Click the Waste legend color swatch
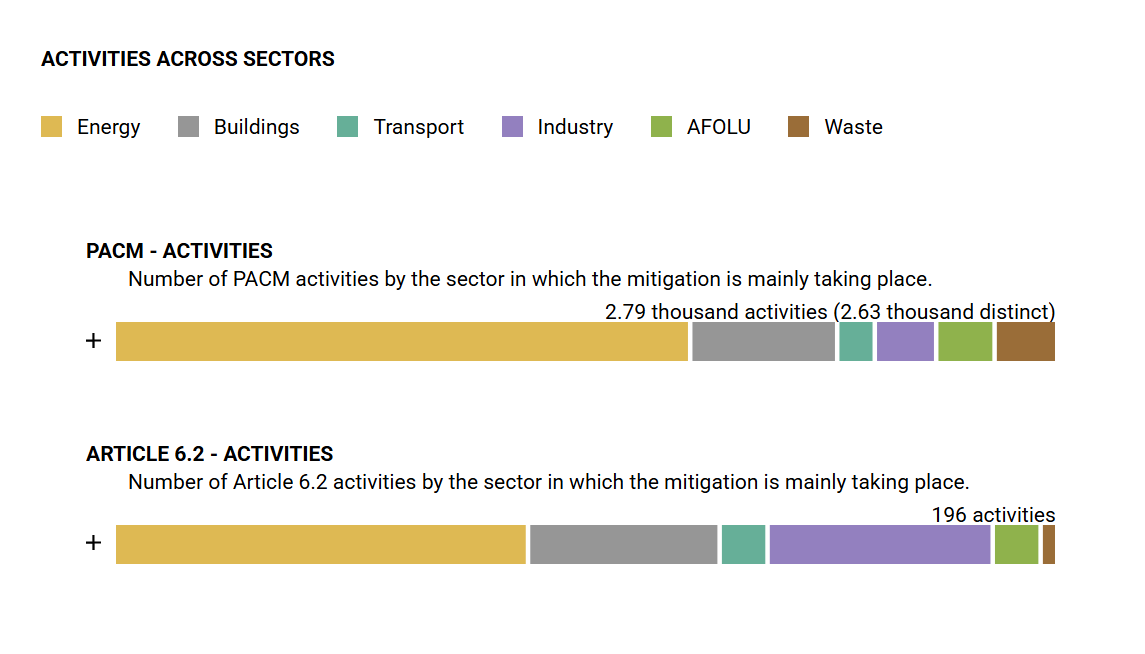 tap(798, 127)
